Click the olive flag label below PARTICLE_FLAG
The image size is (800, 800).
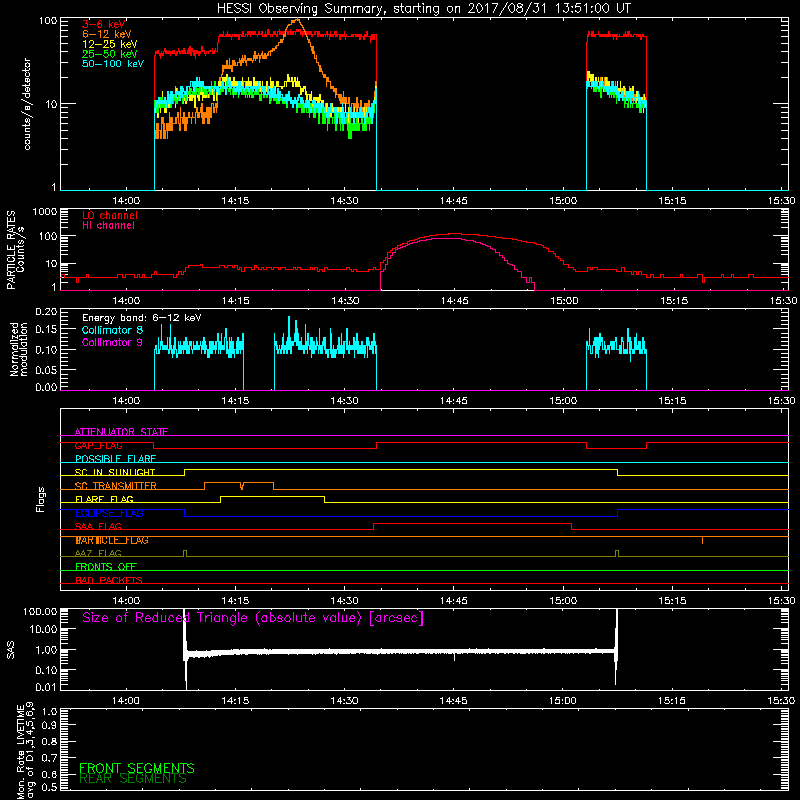point(98,553)
